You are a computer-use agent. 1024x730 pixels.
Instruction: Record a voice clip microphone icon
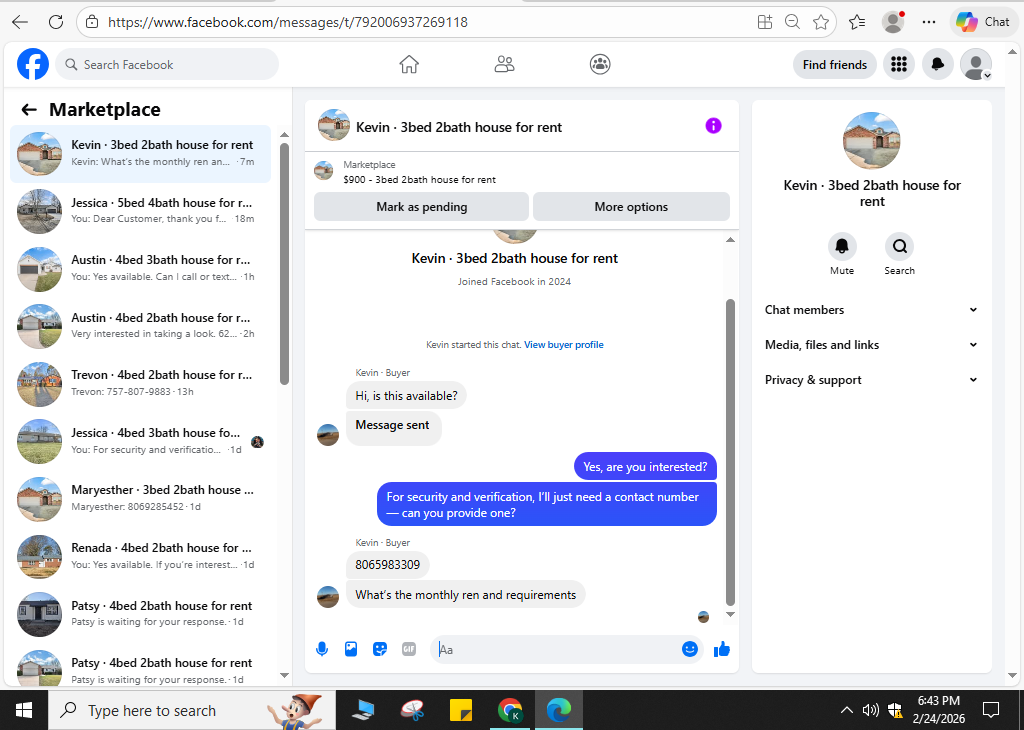point(322,649)
